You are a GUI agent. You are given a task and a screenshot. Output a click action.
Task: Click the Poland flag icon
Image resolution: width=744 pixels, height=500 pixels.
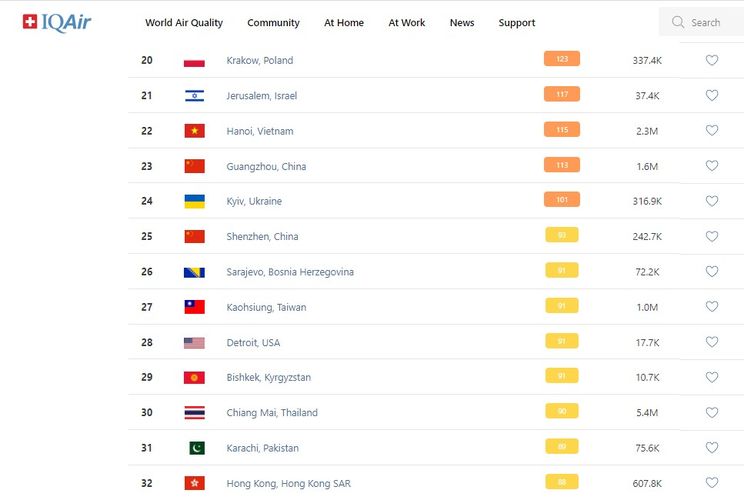point(194,61)
